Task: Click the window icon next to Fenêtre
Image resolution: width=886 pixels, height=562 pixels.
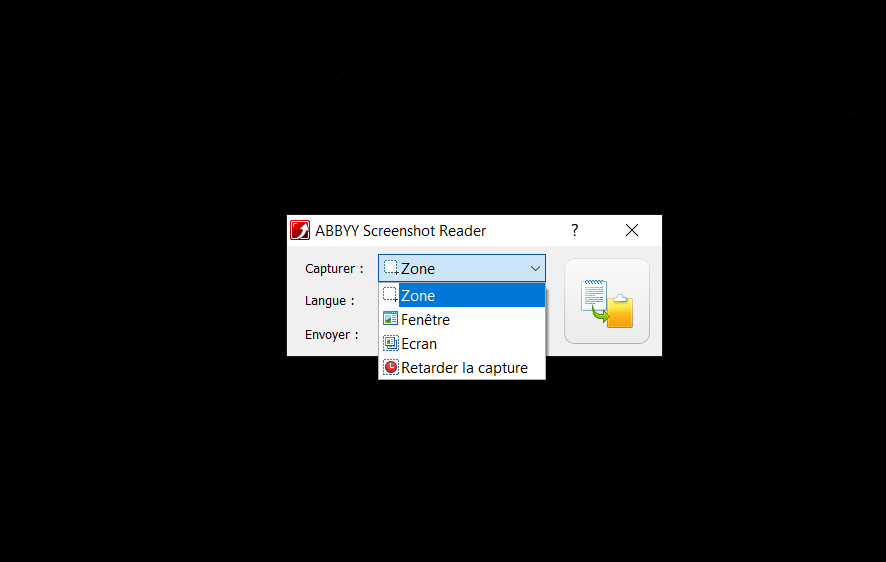Action: [390, 319]
